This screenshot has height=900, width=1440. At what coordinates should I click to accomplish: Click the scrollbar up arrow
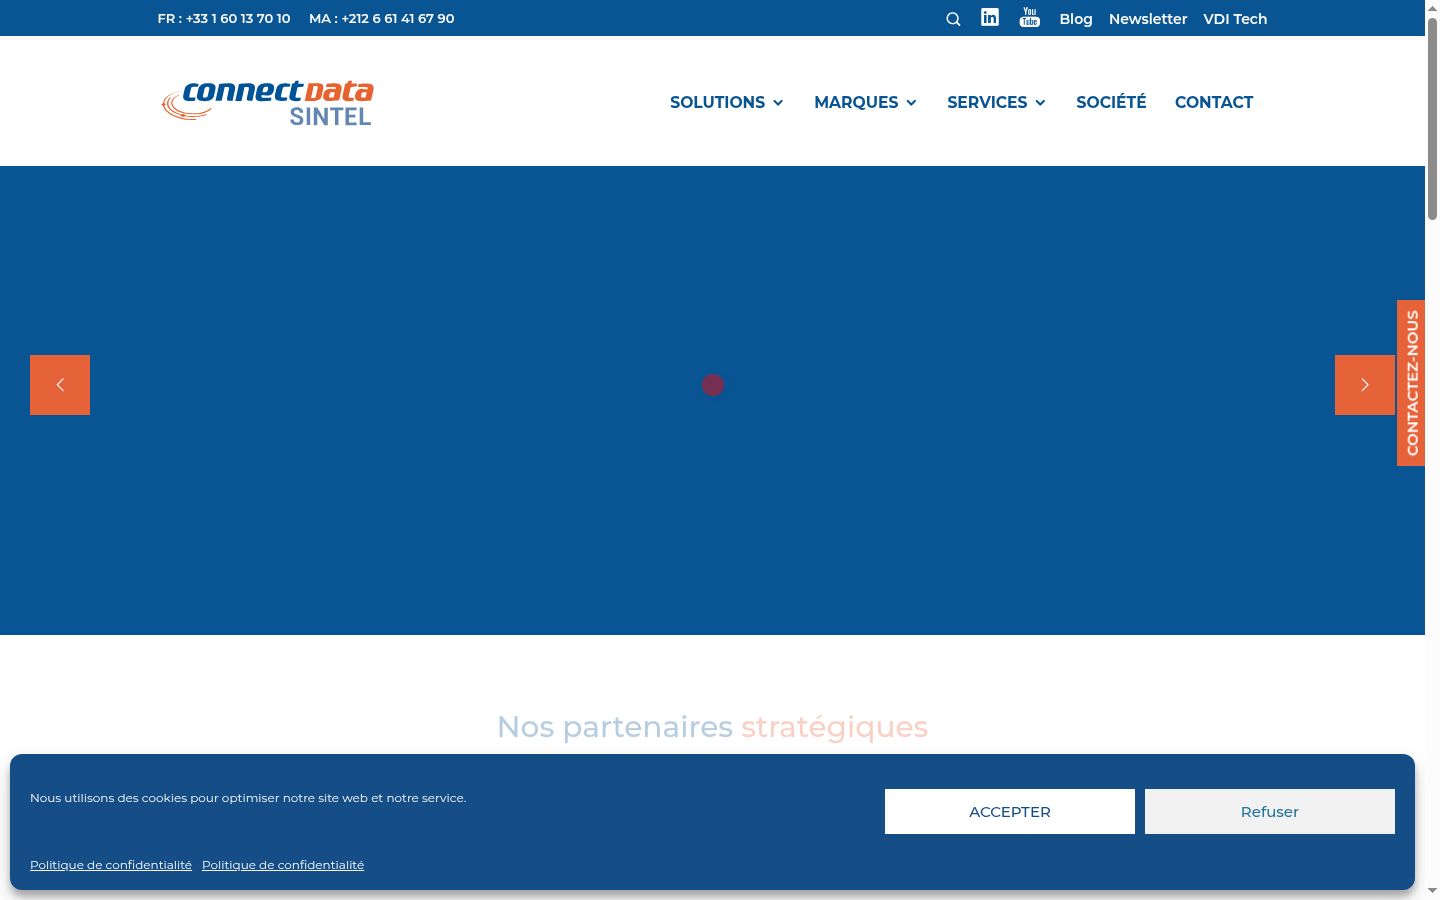1432,7
